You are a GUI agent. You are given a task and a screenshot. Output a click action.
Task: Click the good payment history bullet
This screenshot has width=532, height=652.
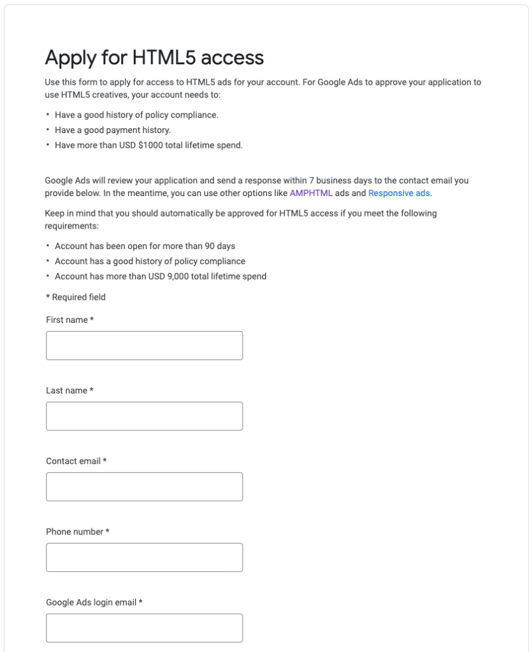(x=113, y=130)
